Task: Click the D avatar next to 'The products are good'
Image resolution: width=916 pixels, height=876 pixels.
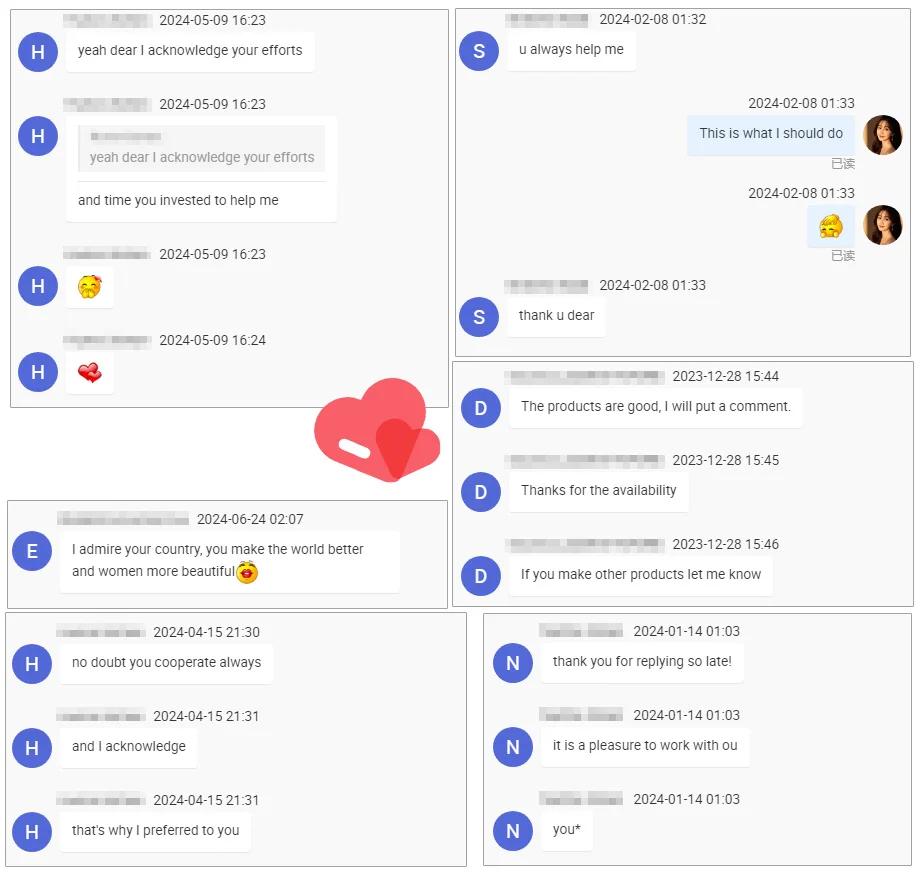Action: (481, 408)
